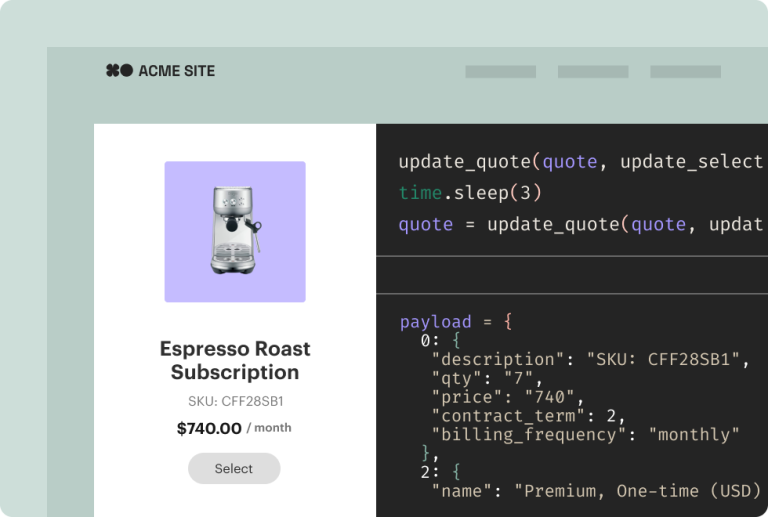768x517 pixels.
Task: Click the "/ month" billing period label
Action: pyautogui.click(x=269, y=428)
